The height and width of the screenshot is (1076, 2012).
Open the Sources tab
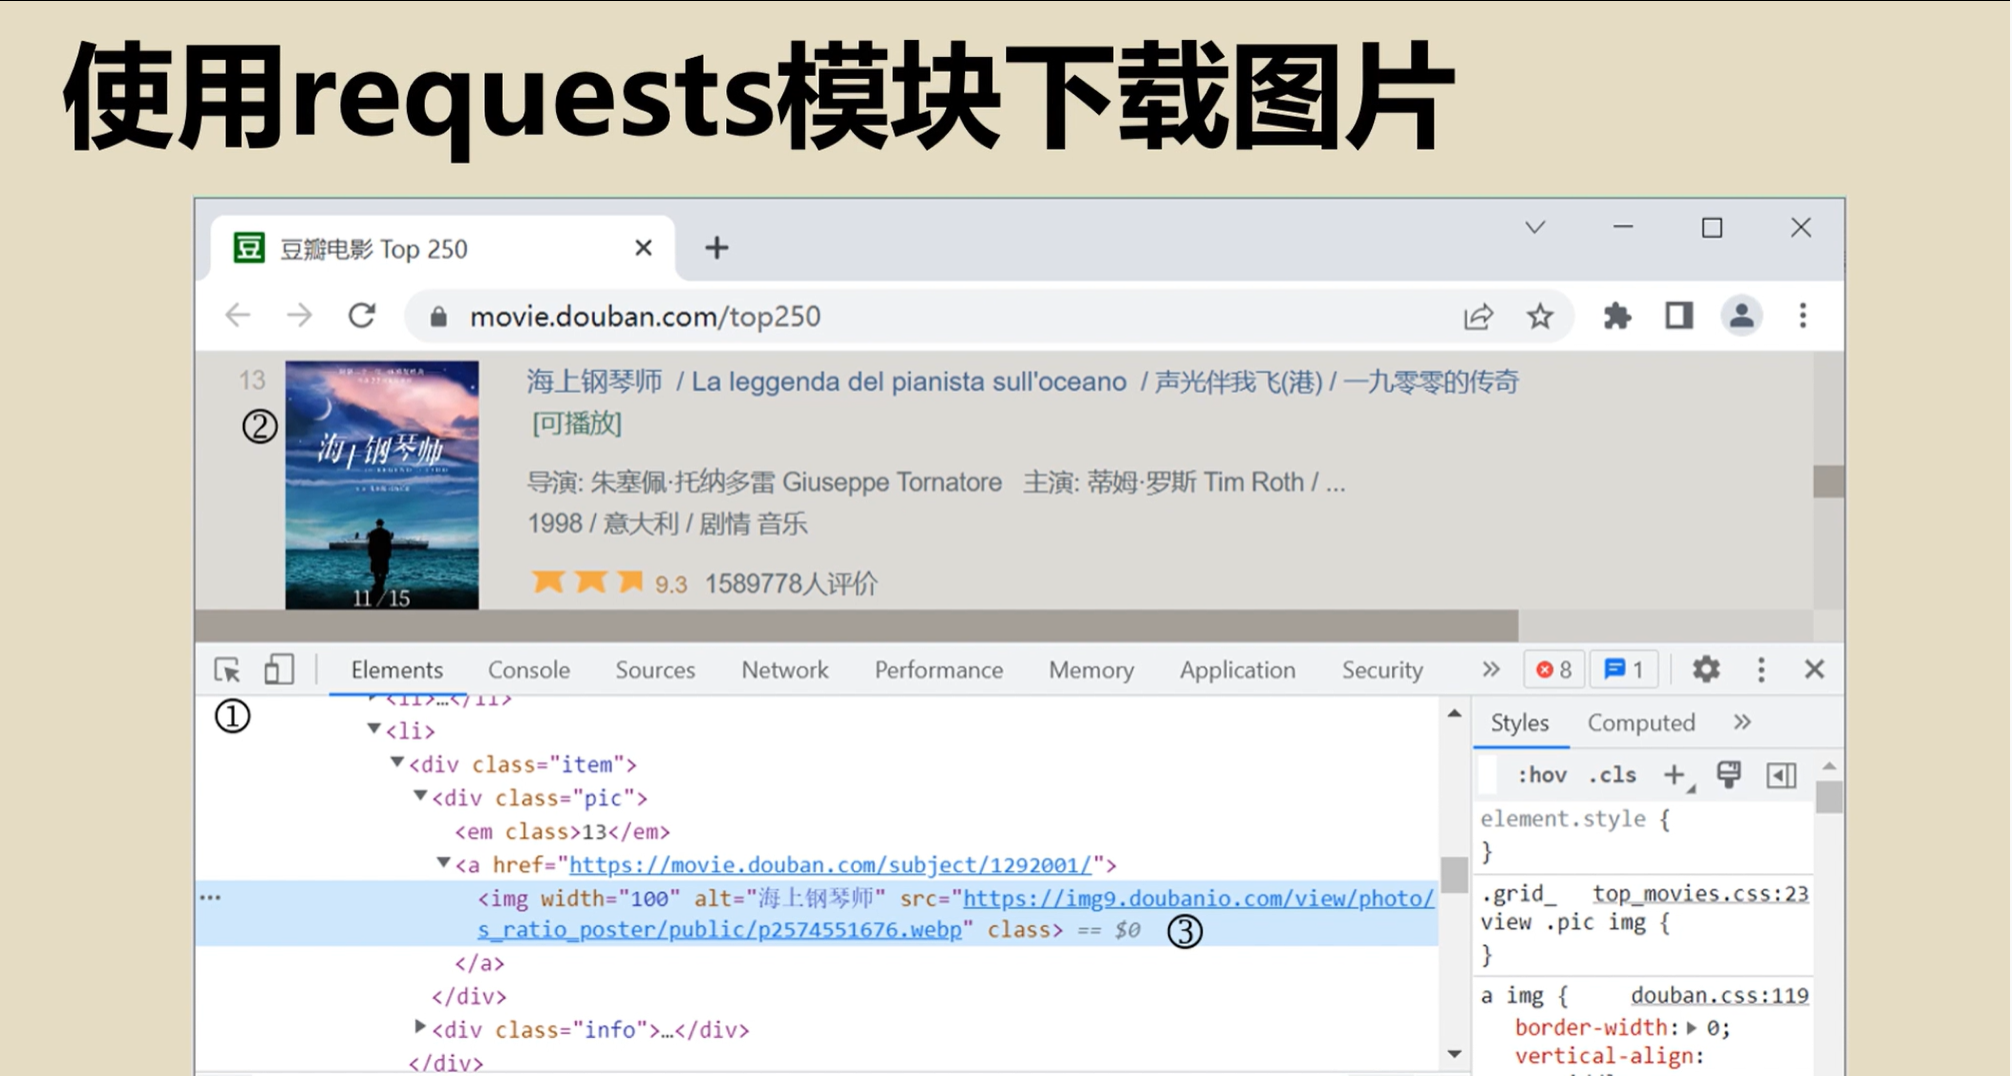[655, 670]
